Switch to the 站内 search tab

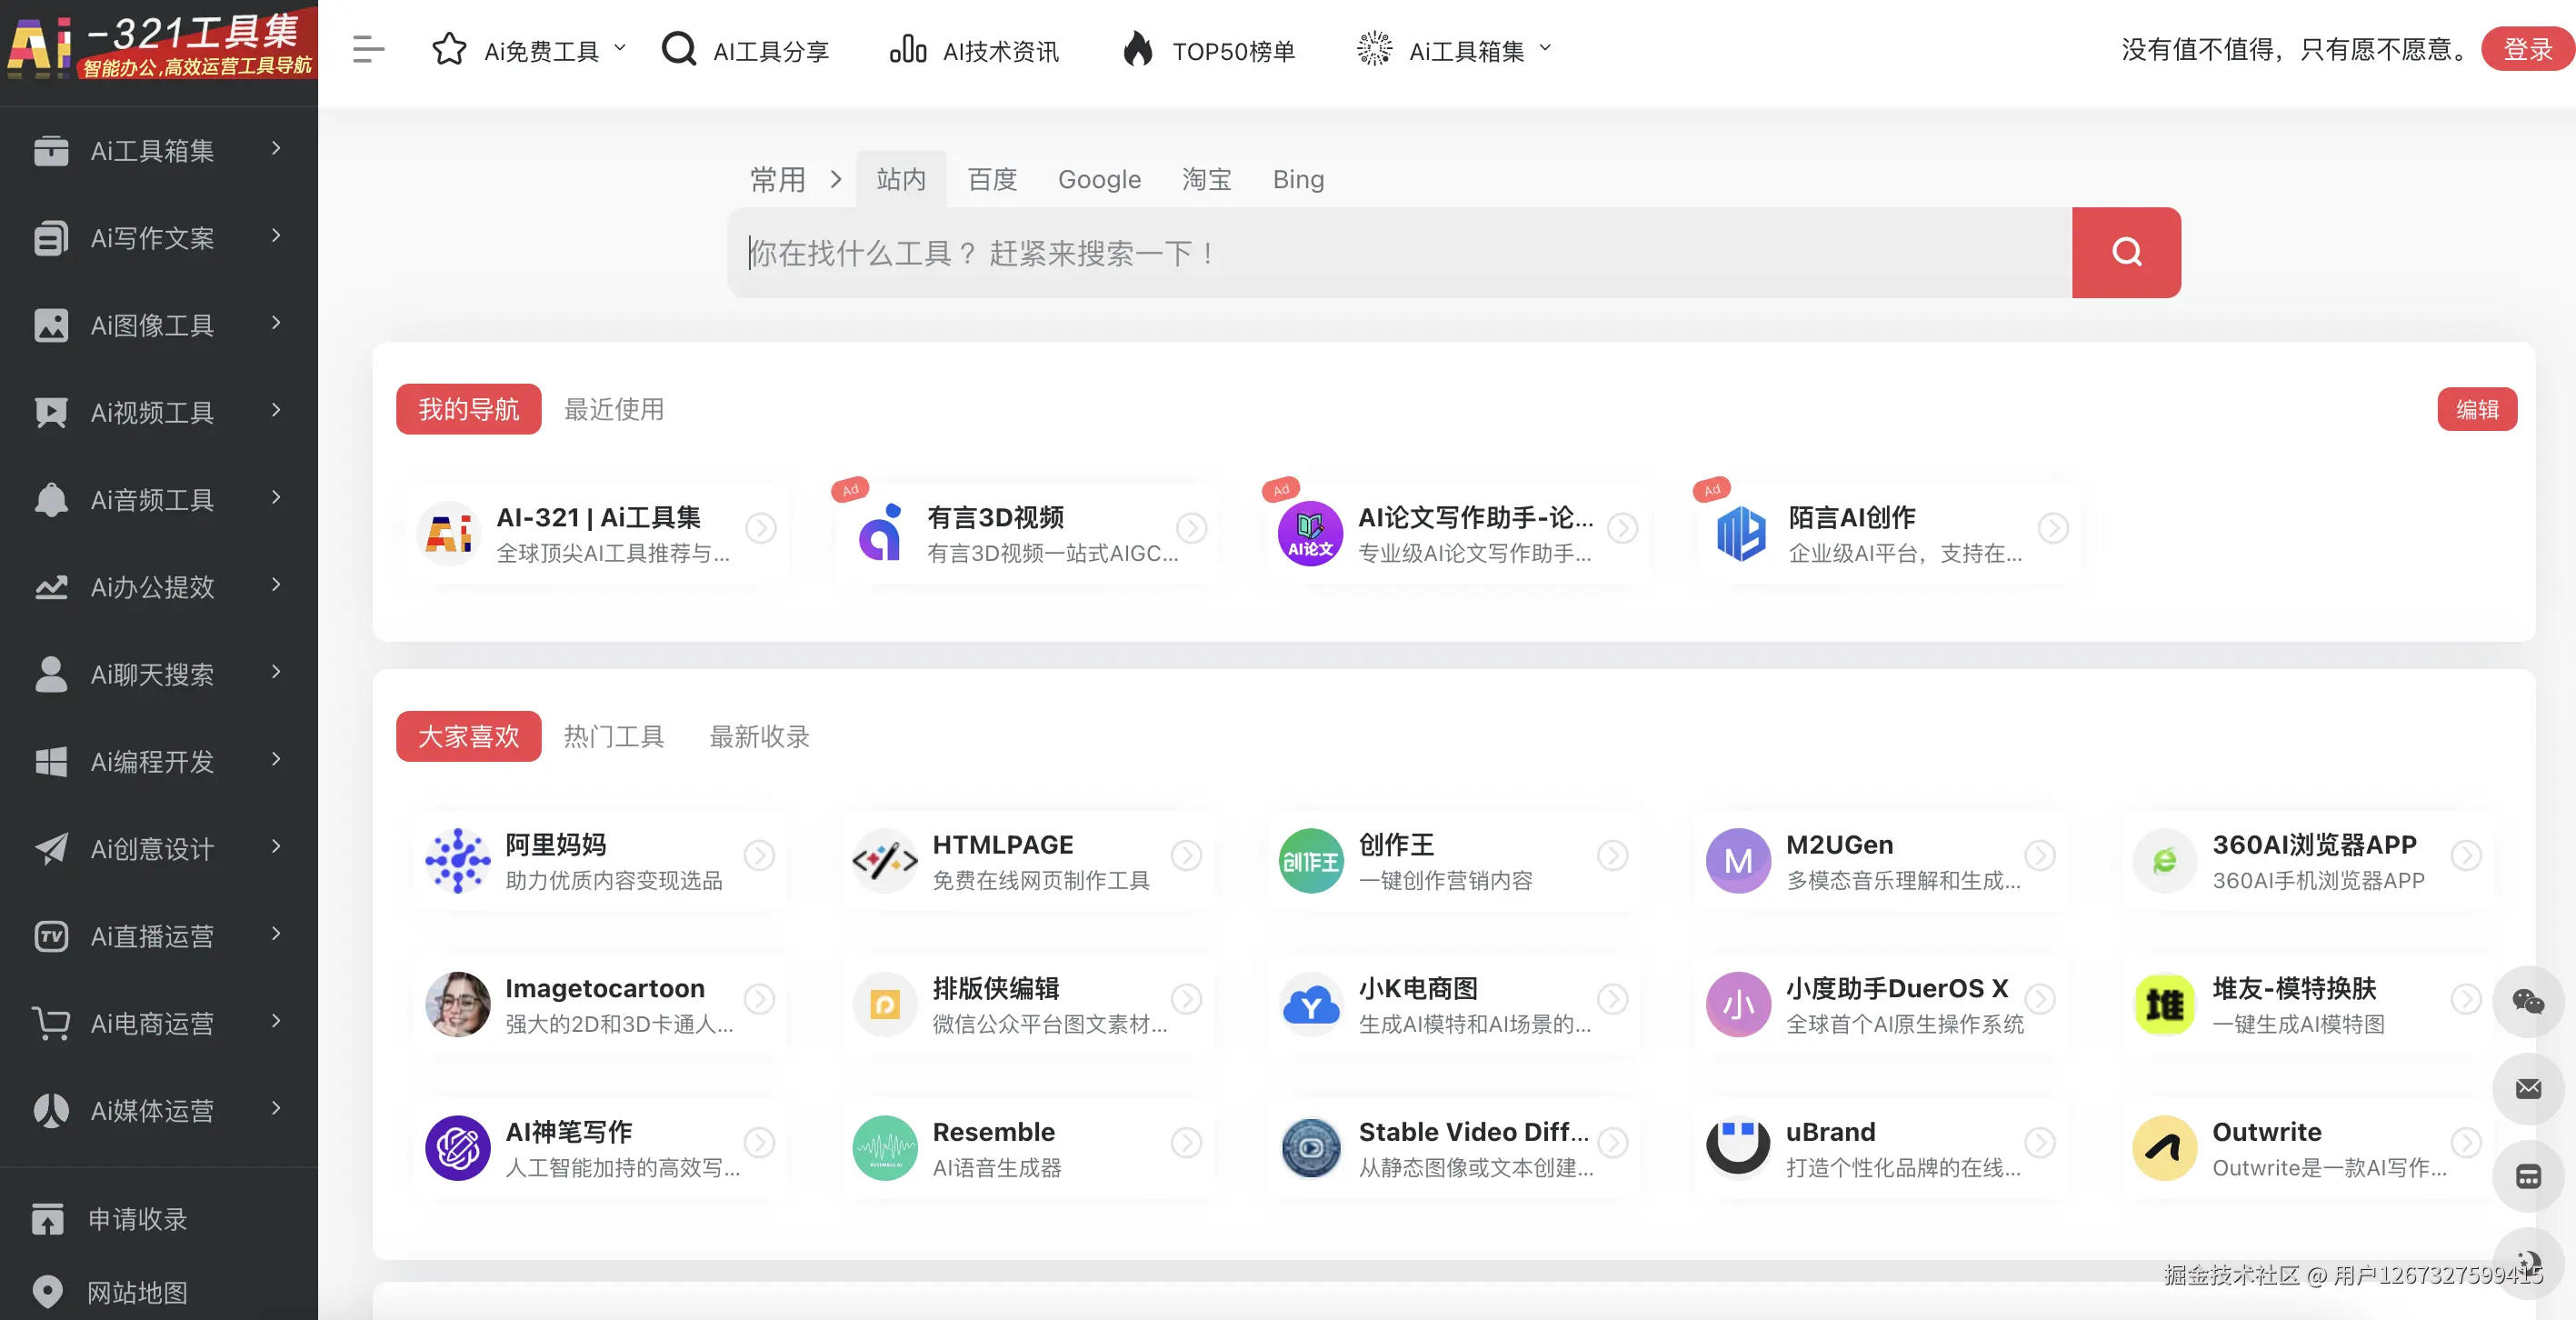900,179
